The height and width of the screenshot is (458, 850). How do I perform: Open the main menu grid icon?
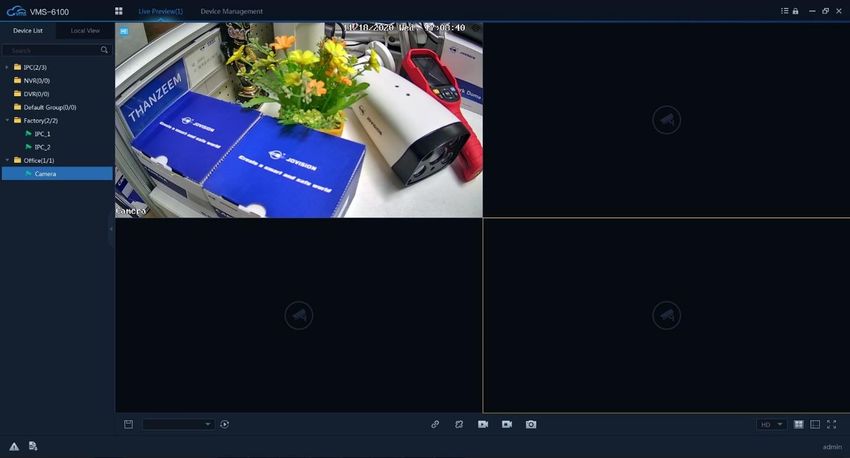[119, 11]
